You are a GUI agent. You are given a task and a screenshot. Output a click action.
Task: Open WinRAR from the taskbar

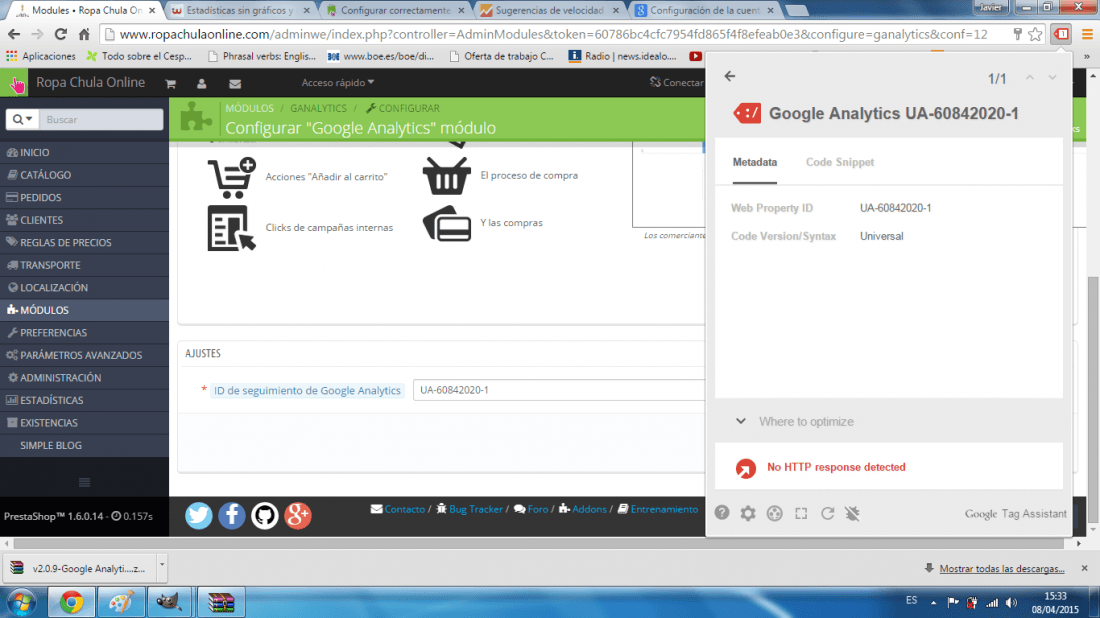[x=221, y=602]
